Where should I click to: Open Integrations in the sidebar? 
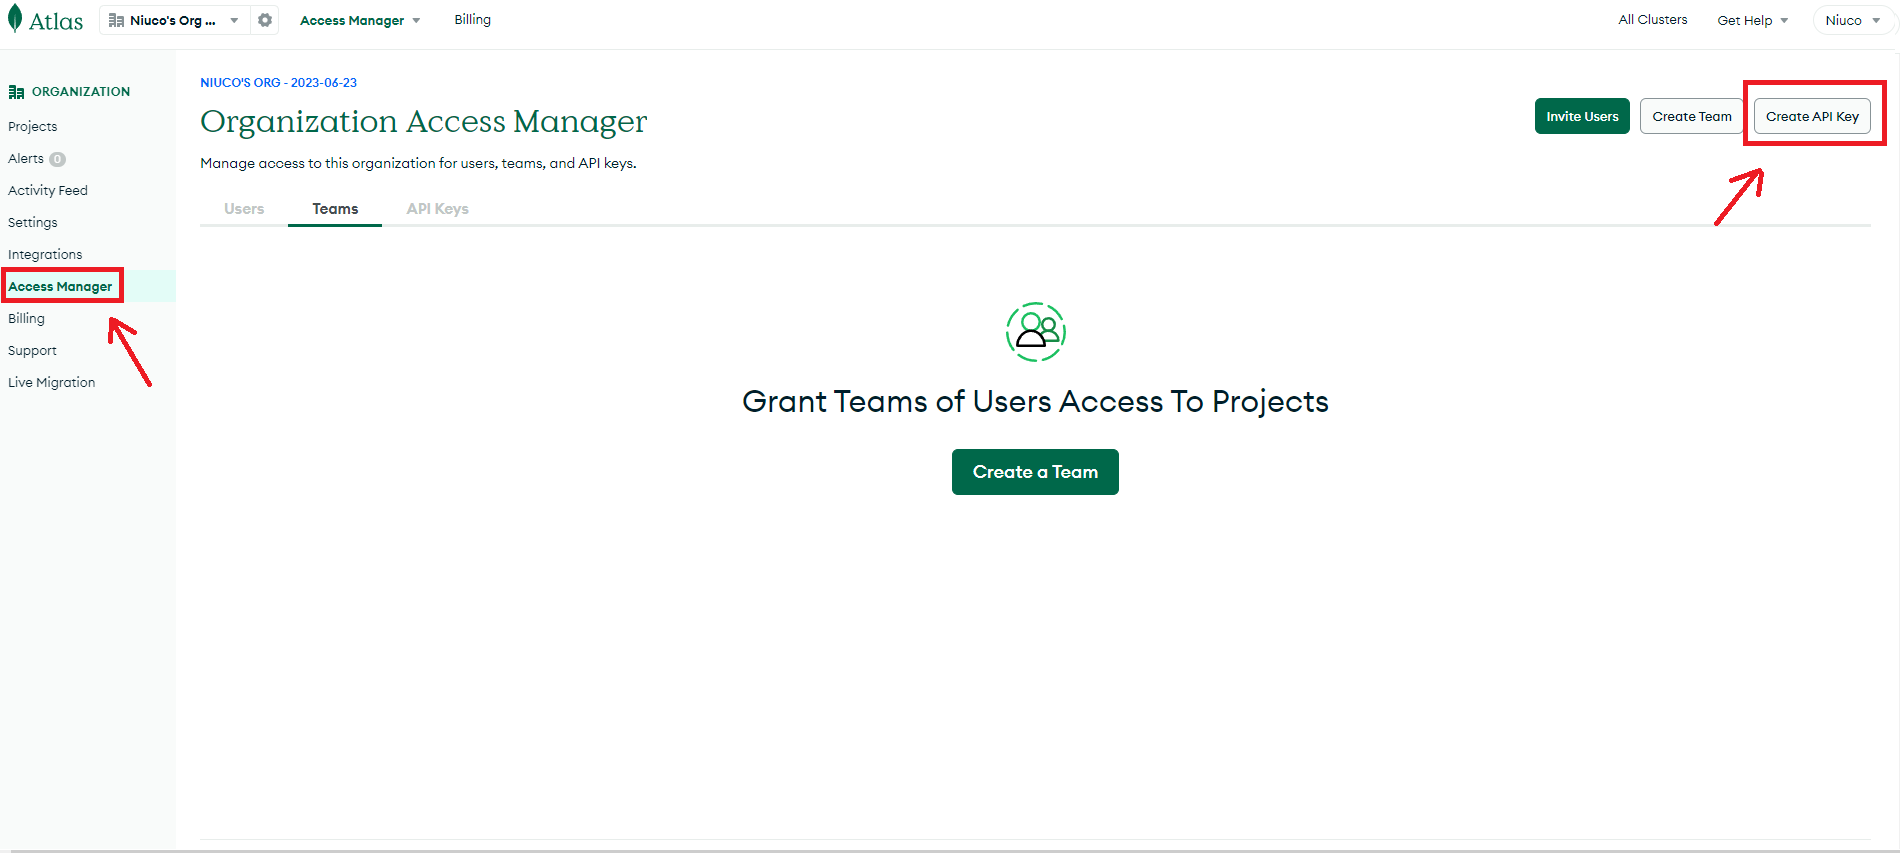coord(45,254)
